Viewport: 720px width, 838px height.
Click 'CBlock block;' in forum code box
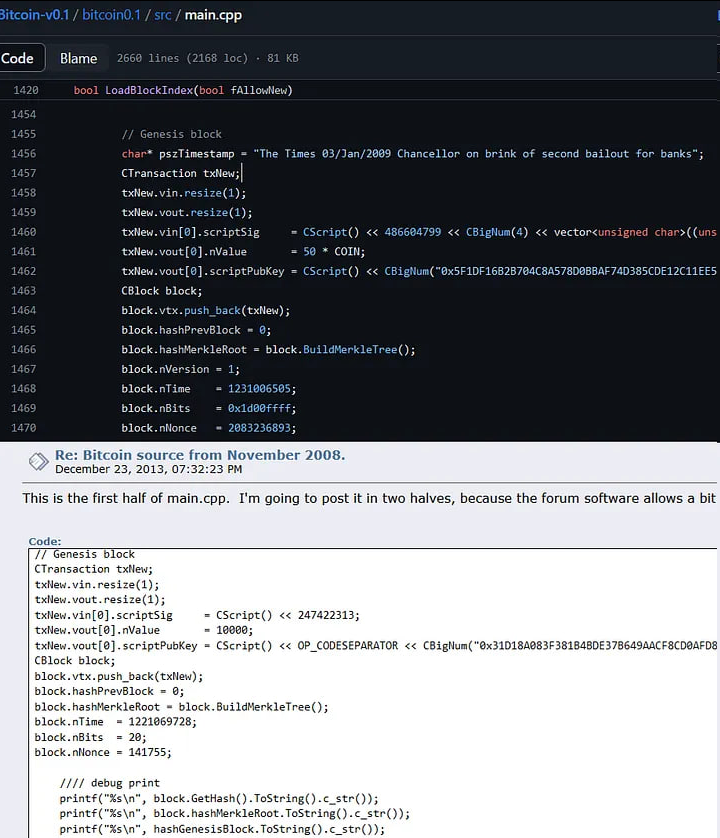pos(75,661)
